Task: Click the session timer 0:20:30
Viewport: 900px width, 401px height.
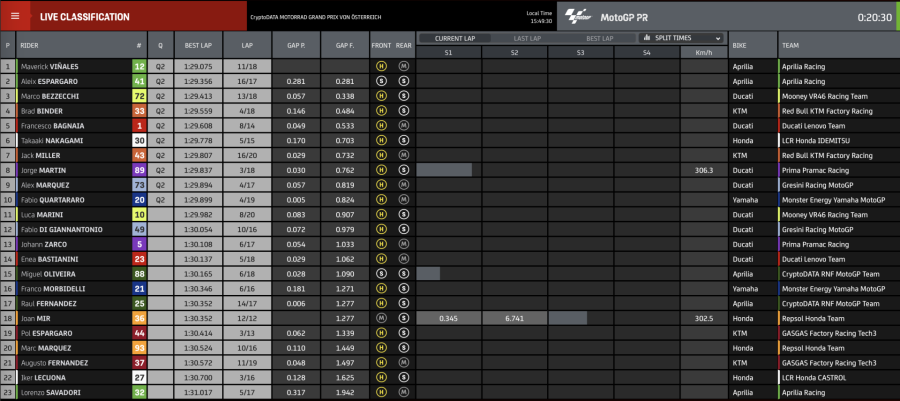Action: click(x=874, y=17)
